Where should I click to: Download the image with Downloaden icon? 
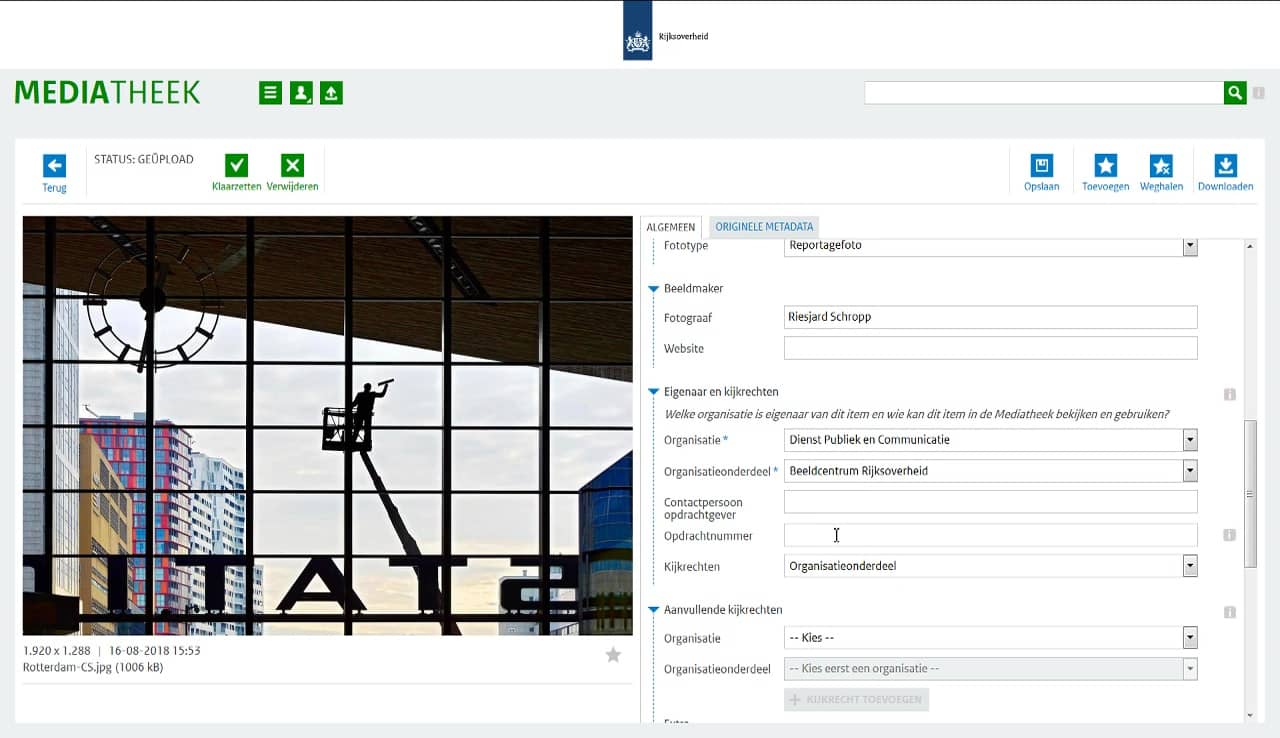[1225, 166]
